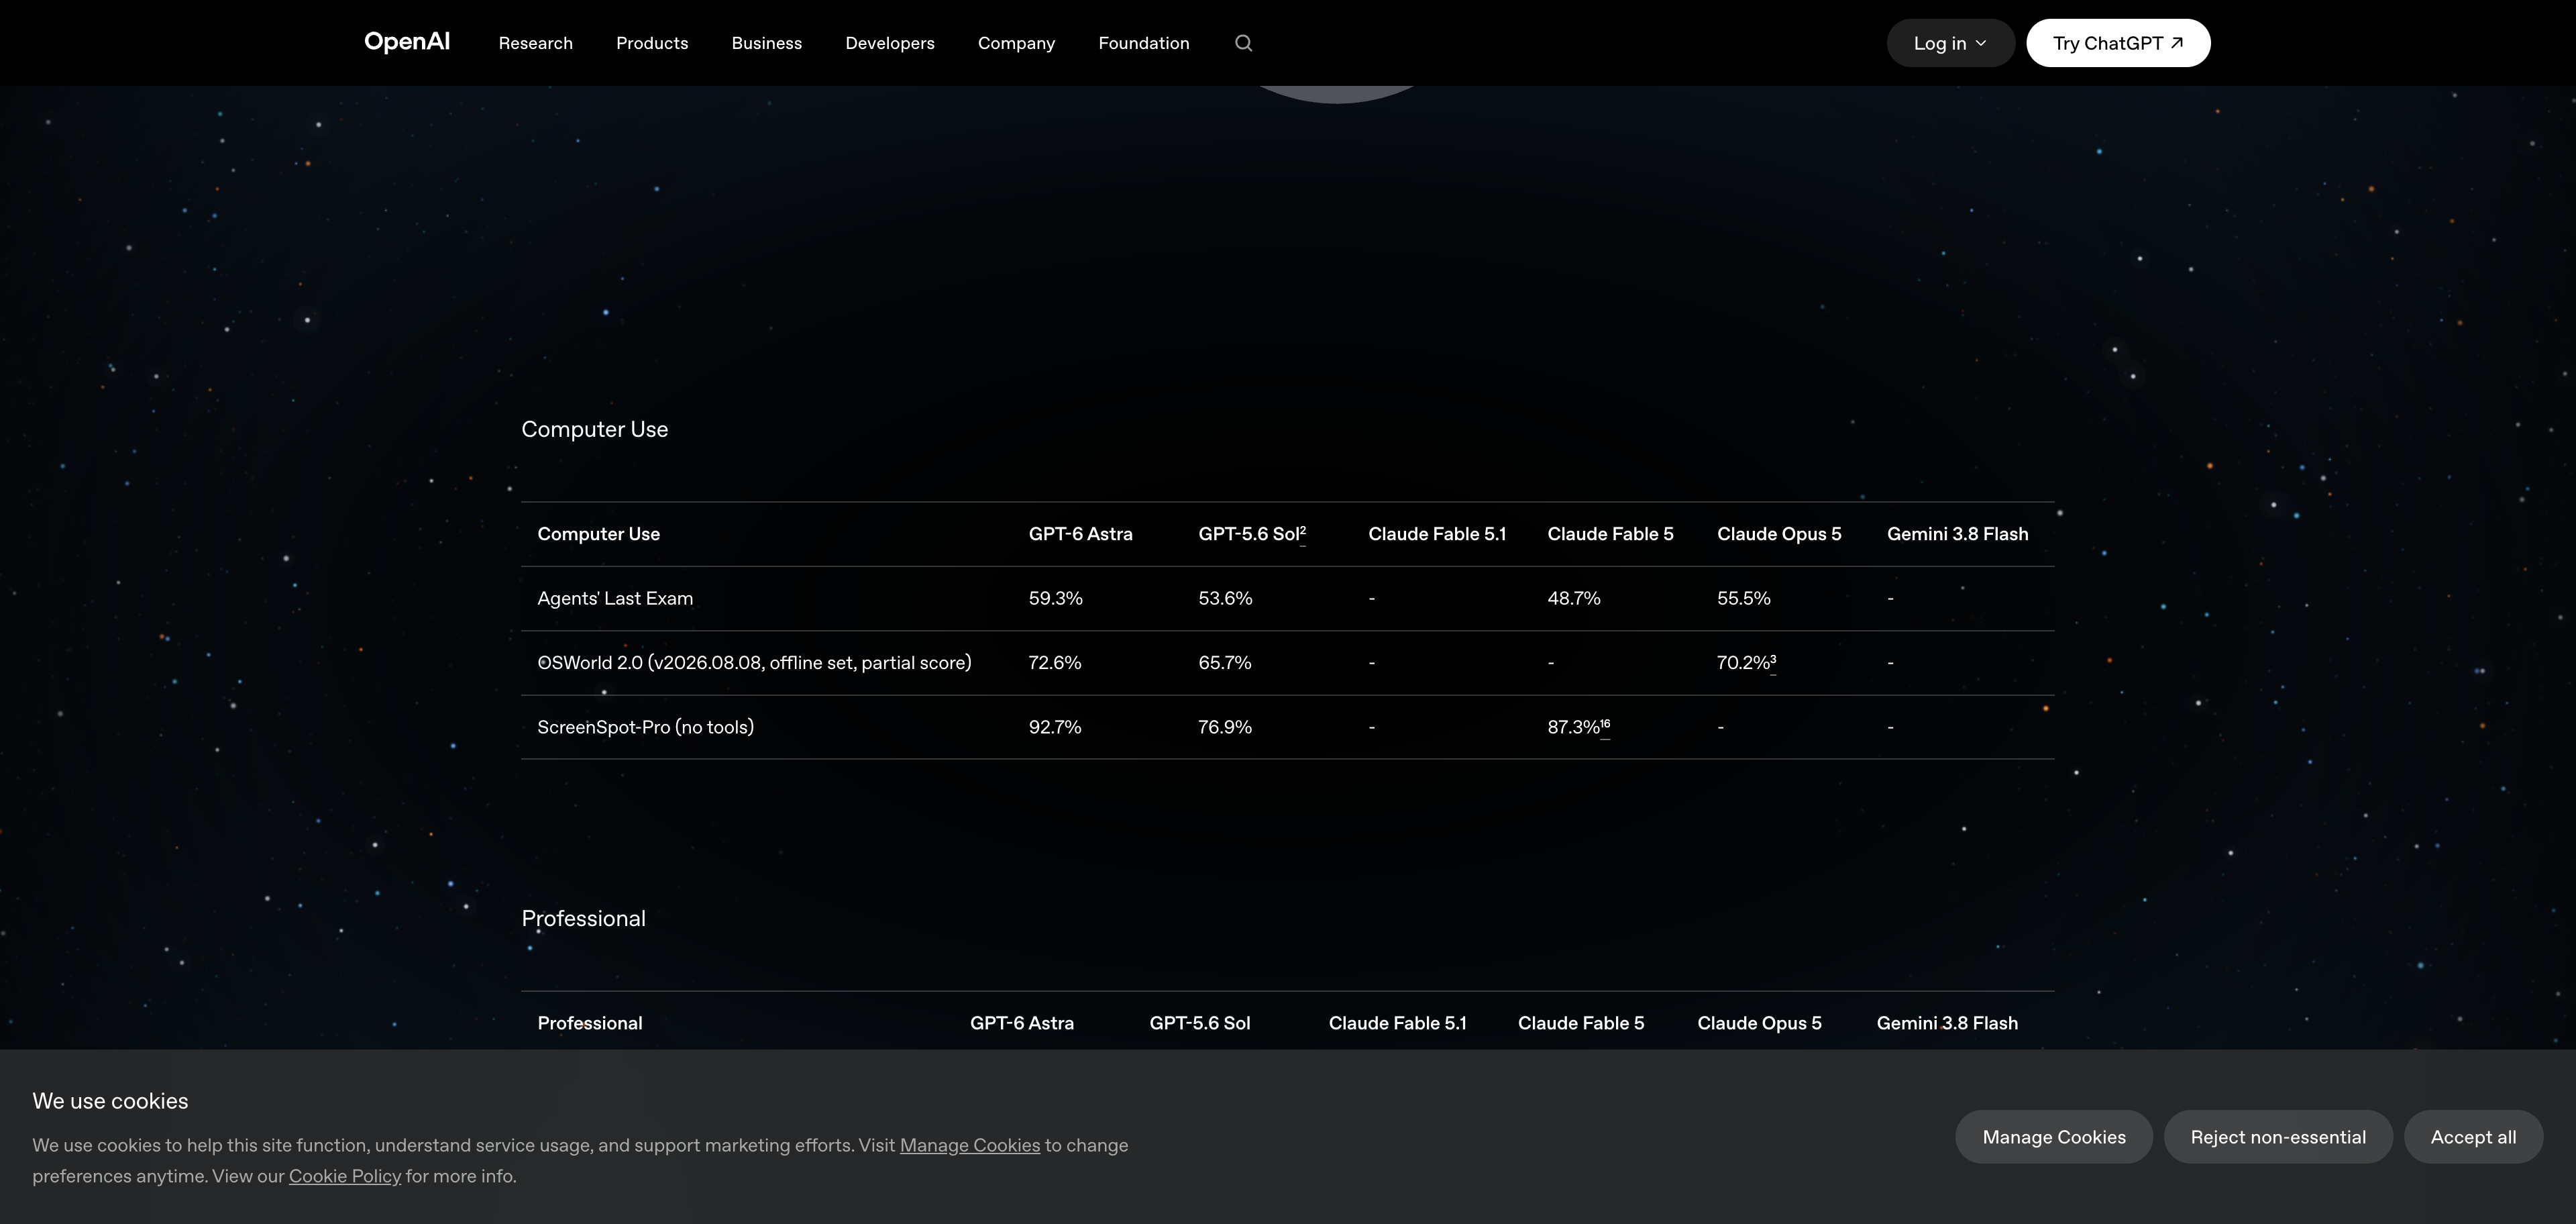Click Claude Opus 5 header in Professional table
Viewport: 2576px width, 1224px height.
pyautogui.click(x=1759, y=1023)
